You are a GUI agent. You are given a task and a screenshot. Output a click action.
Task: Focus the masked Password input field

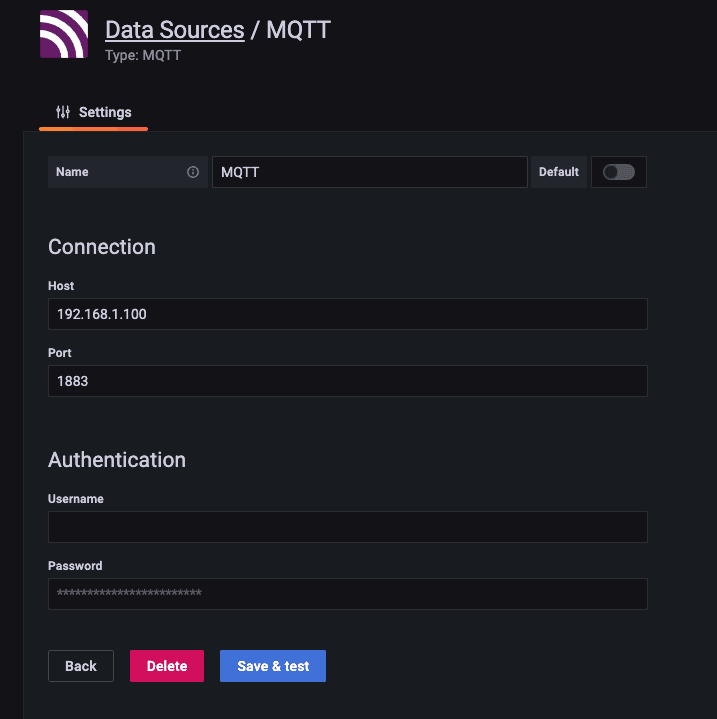point(347,594)
